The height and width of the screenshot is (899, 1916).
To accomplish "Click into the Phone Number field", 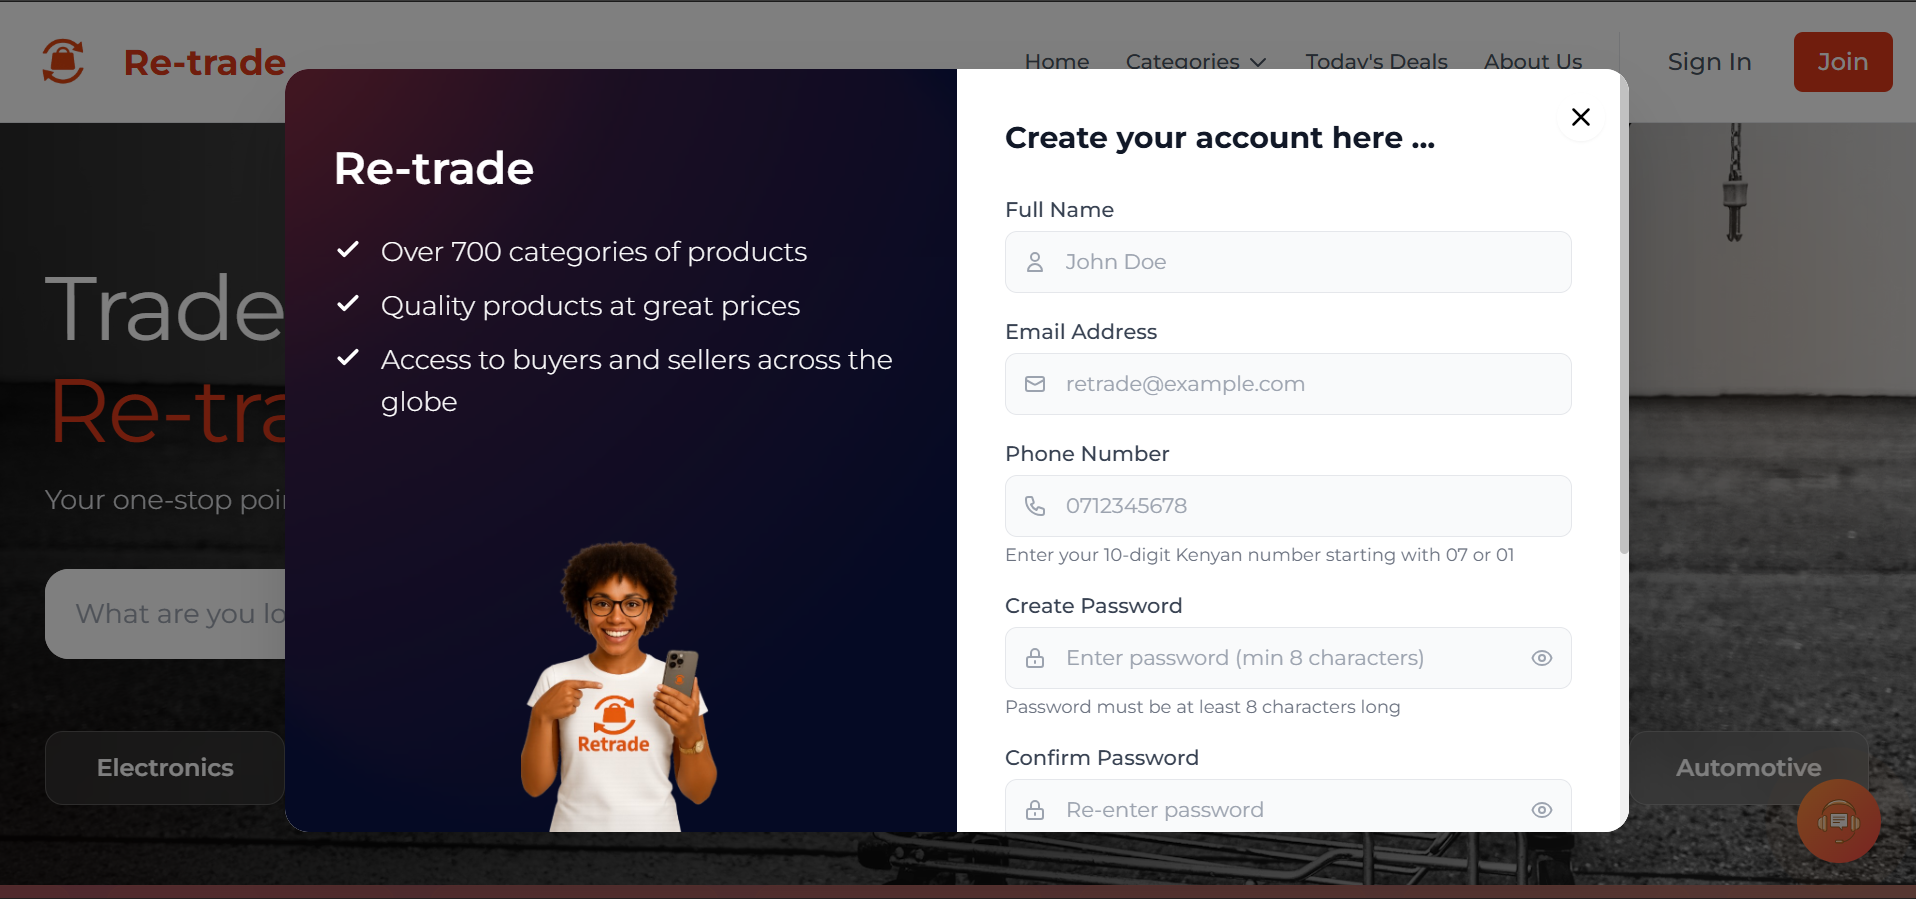I will (1300, 506).
